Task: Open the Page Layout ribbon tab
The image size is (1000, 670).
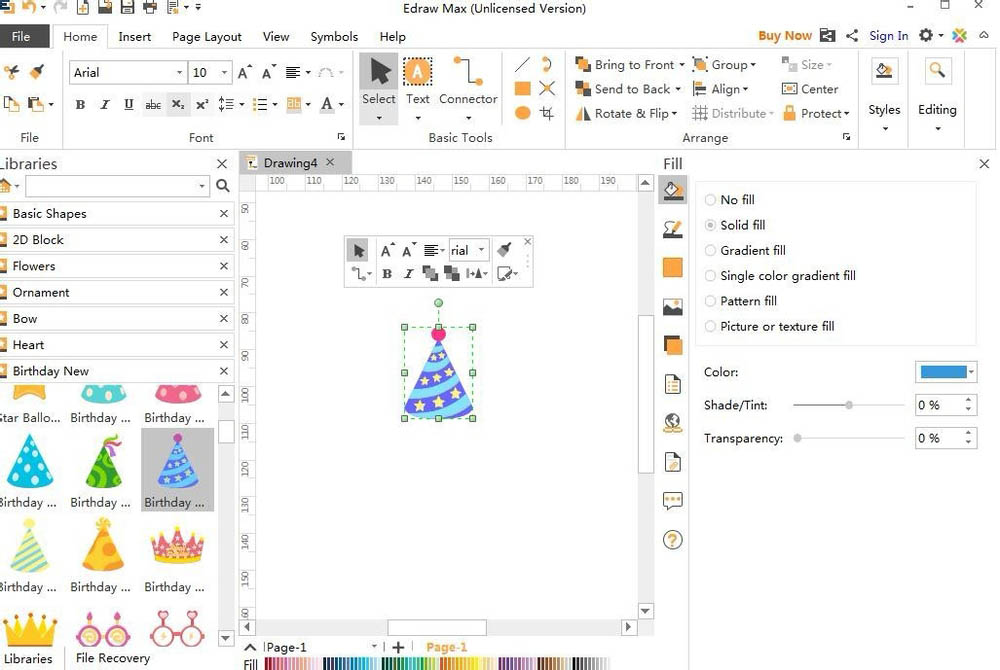Action: [x=206, y=37]
